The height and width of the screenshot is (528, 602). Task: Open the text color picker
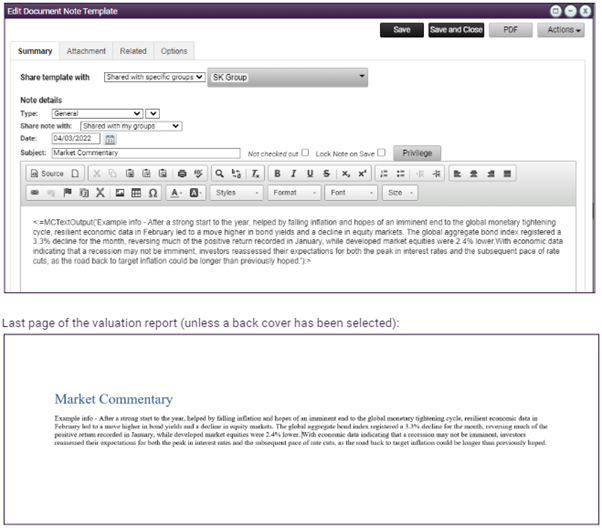click(176, 192)
